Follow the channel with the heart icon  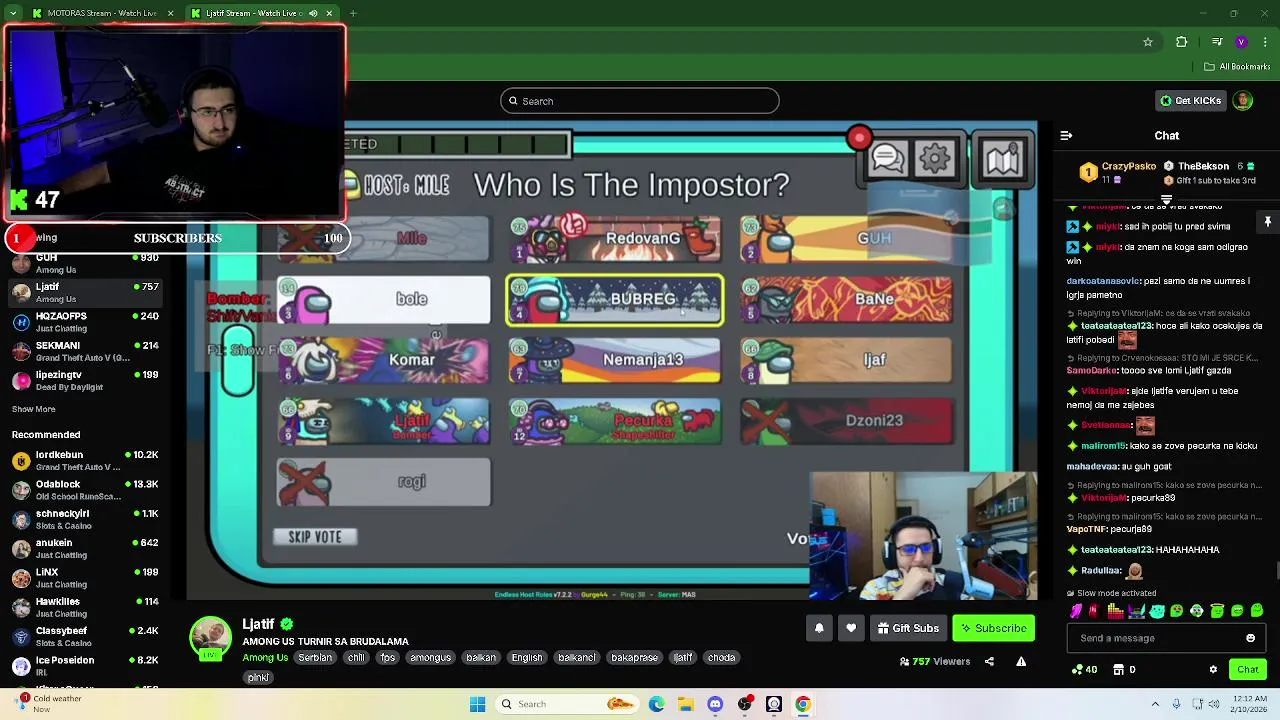tap(851, 628)
